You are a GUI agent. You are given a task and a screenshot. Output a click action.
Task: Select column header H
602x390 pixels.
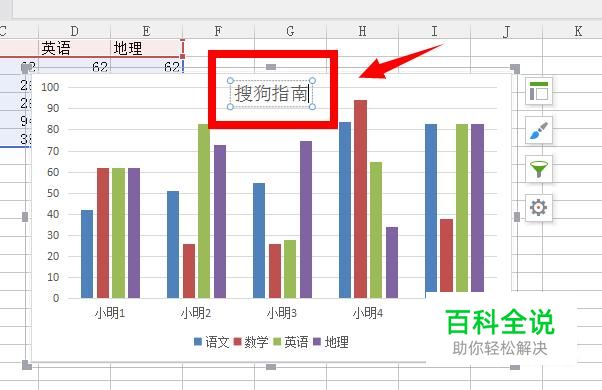click(x=362, y=31)
